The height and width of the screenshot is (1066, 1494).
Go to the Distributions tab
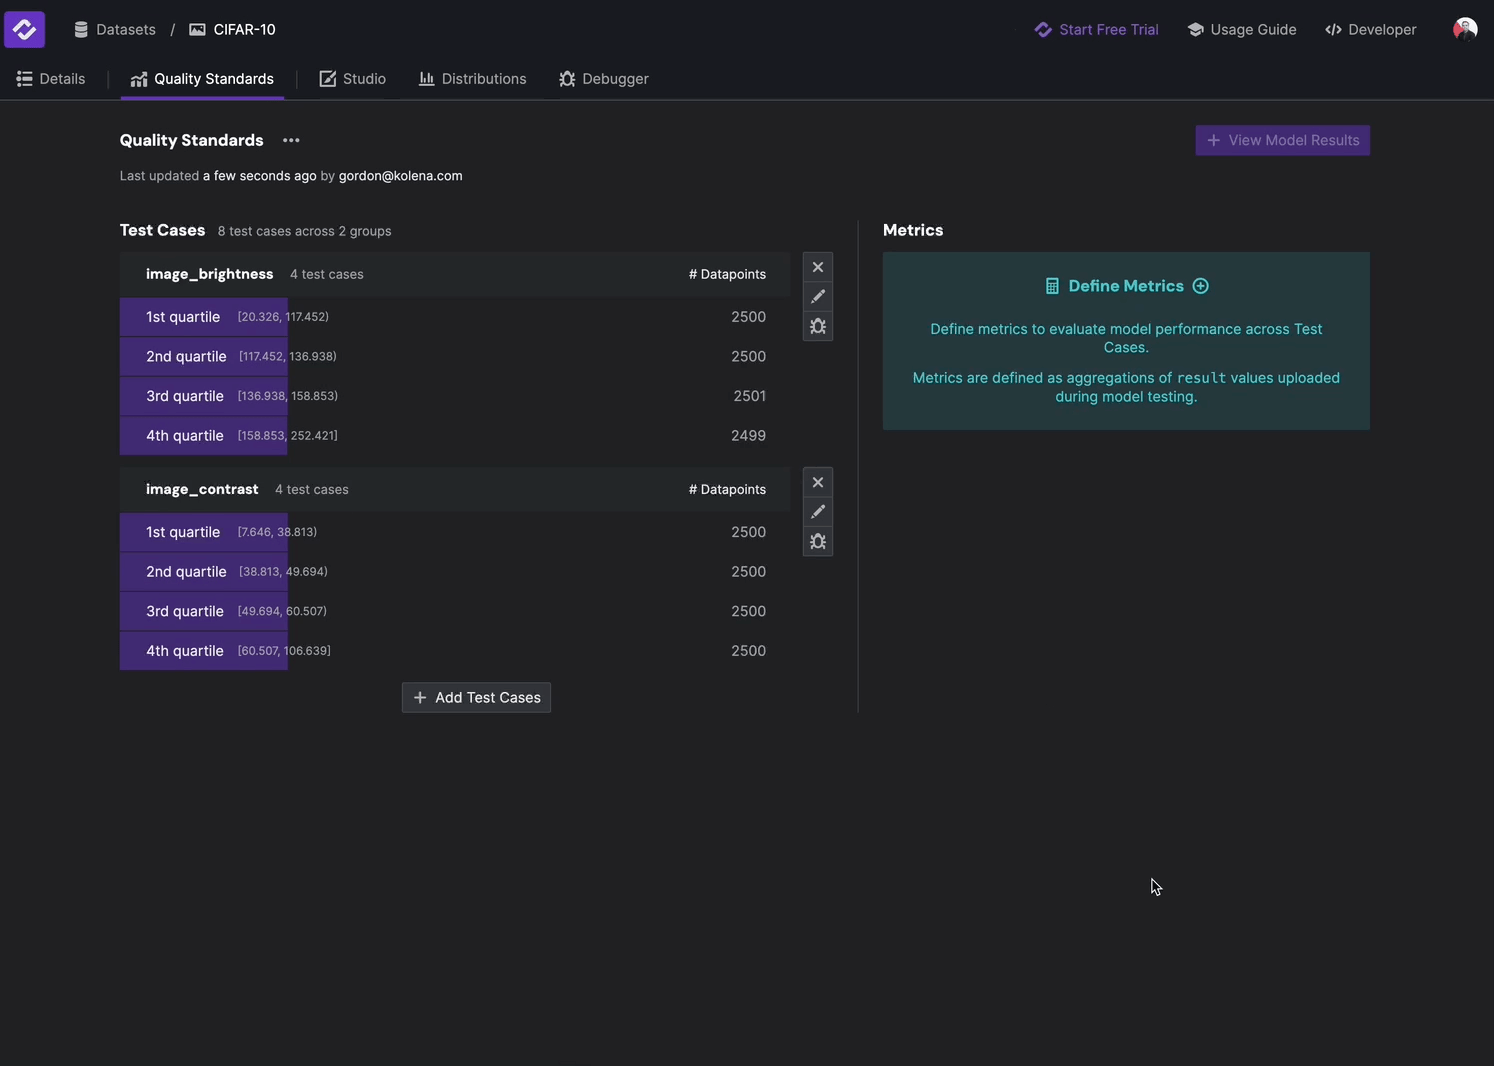point(472,79)
